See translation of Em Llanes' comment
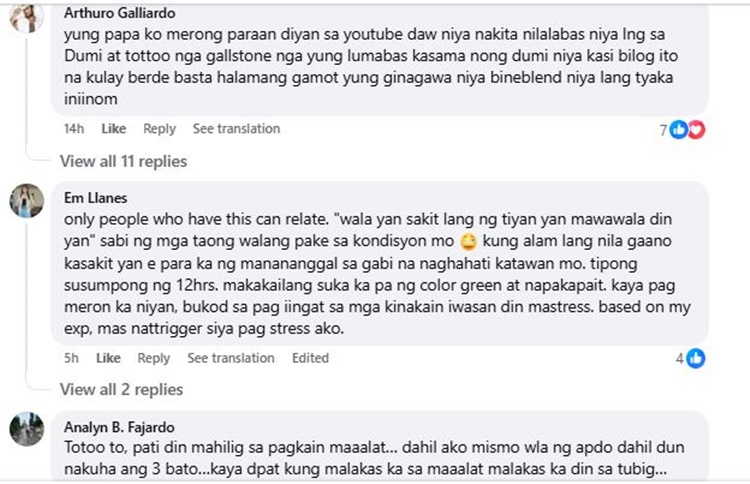 230,358
